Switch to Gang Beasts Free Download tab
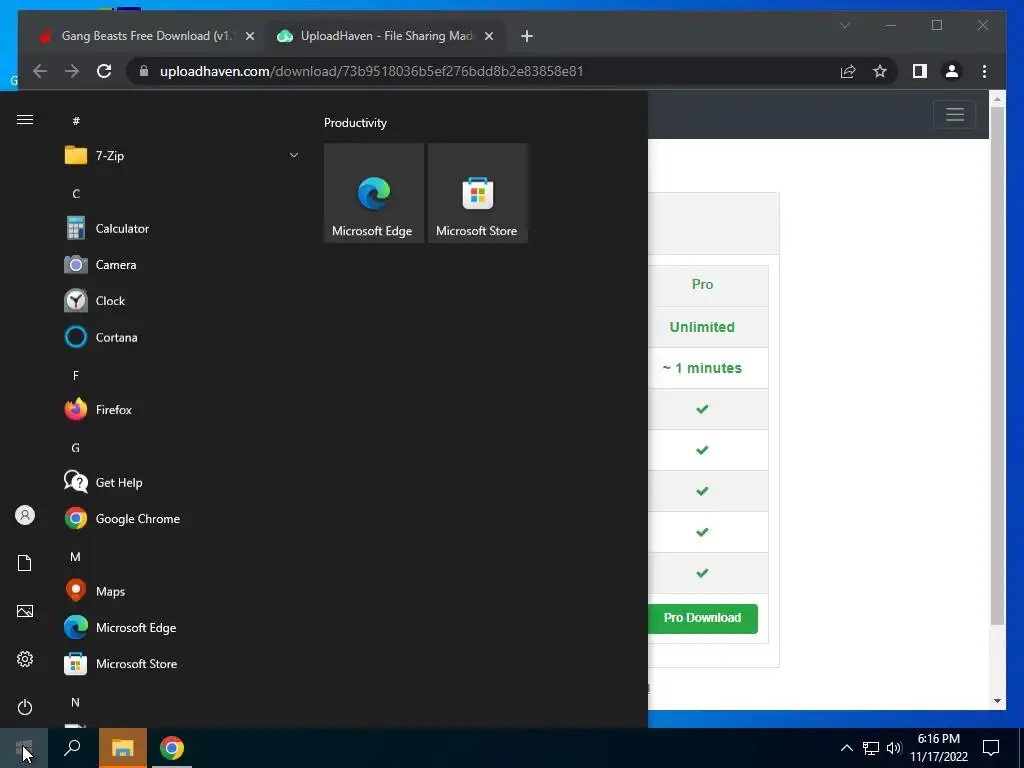The width and height of the screenshot is (1024, 768). click(x=146, y=36)
